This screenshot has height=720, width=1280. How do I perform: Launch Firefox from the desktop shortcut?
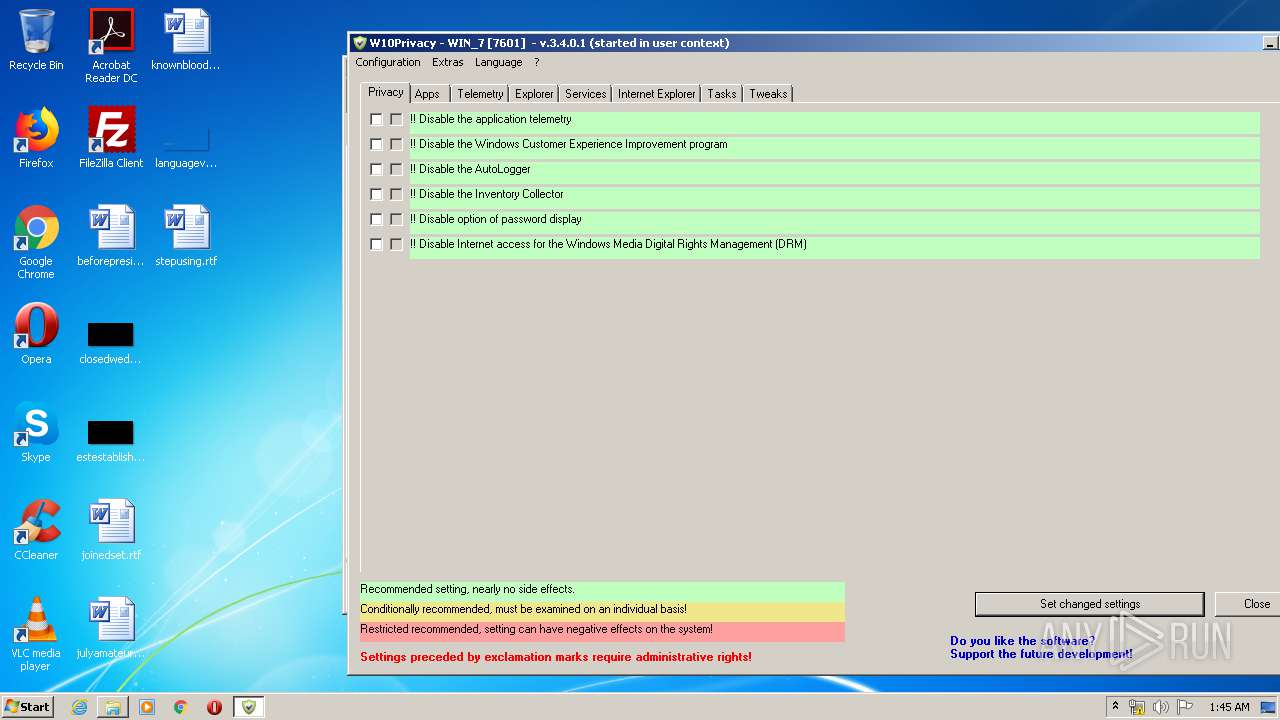36,138
